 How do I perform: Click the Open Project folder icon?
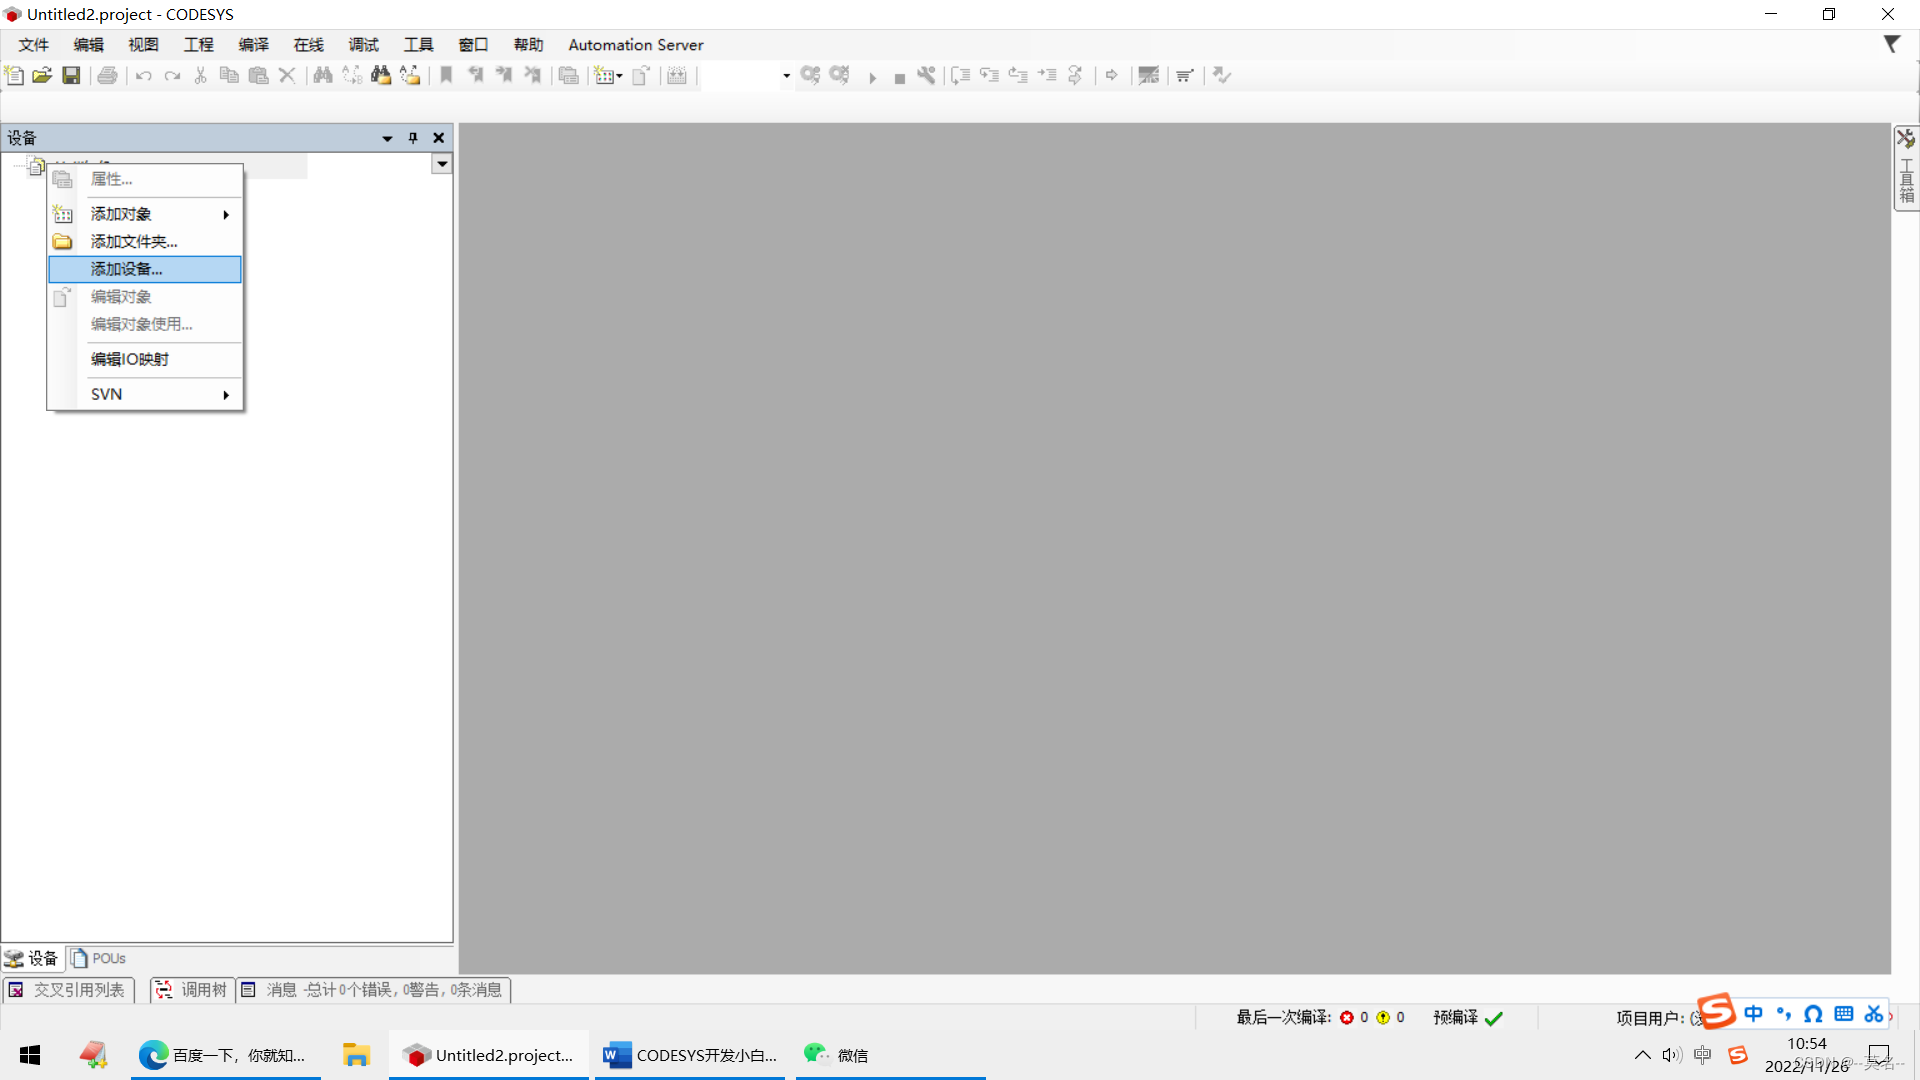click(x=42, y=75)
